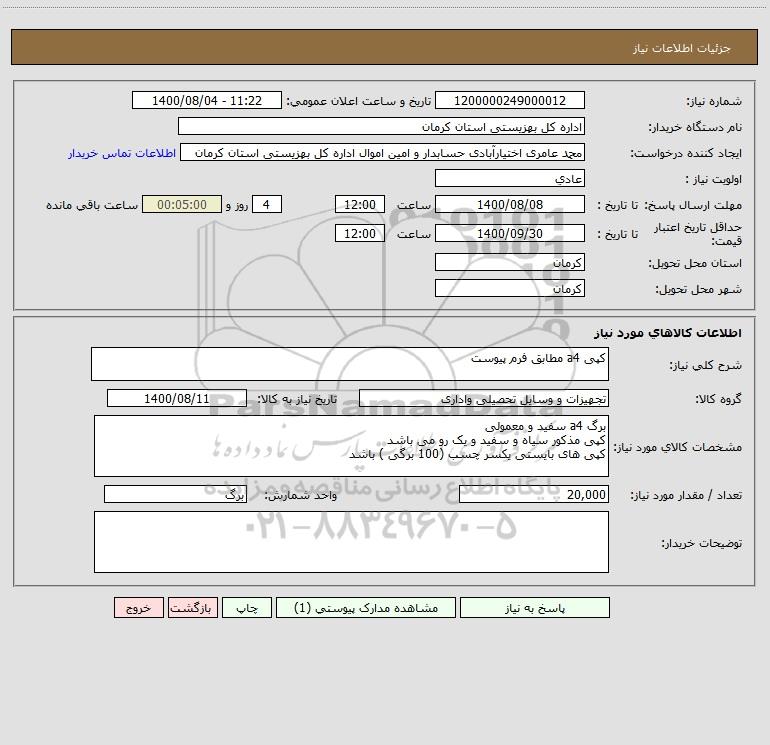The image size is (770, 745).
Task: Click the goods group field تجهیزات و وسایل
Action: (x=484, y=398)
